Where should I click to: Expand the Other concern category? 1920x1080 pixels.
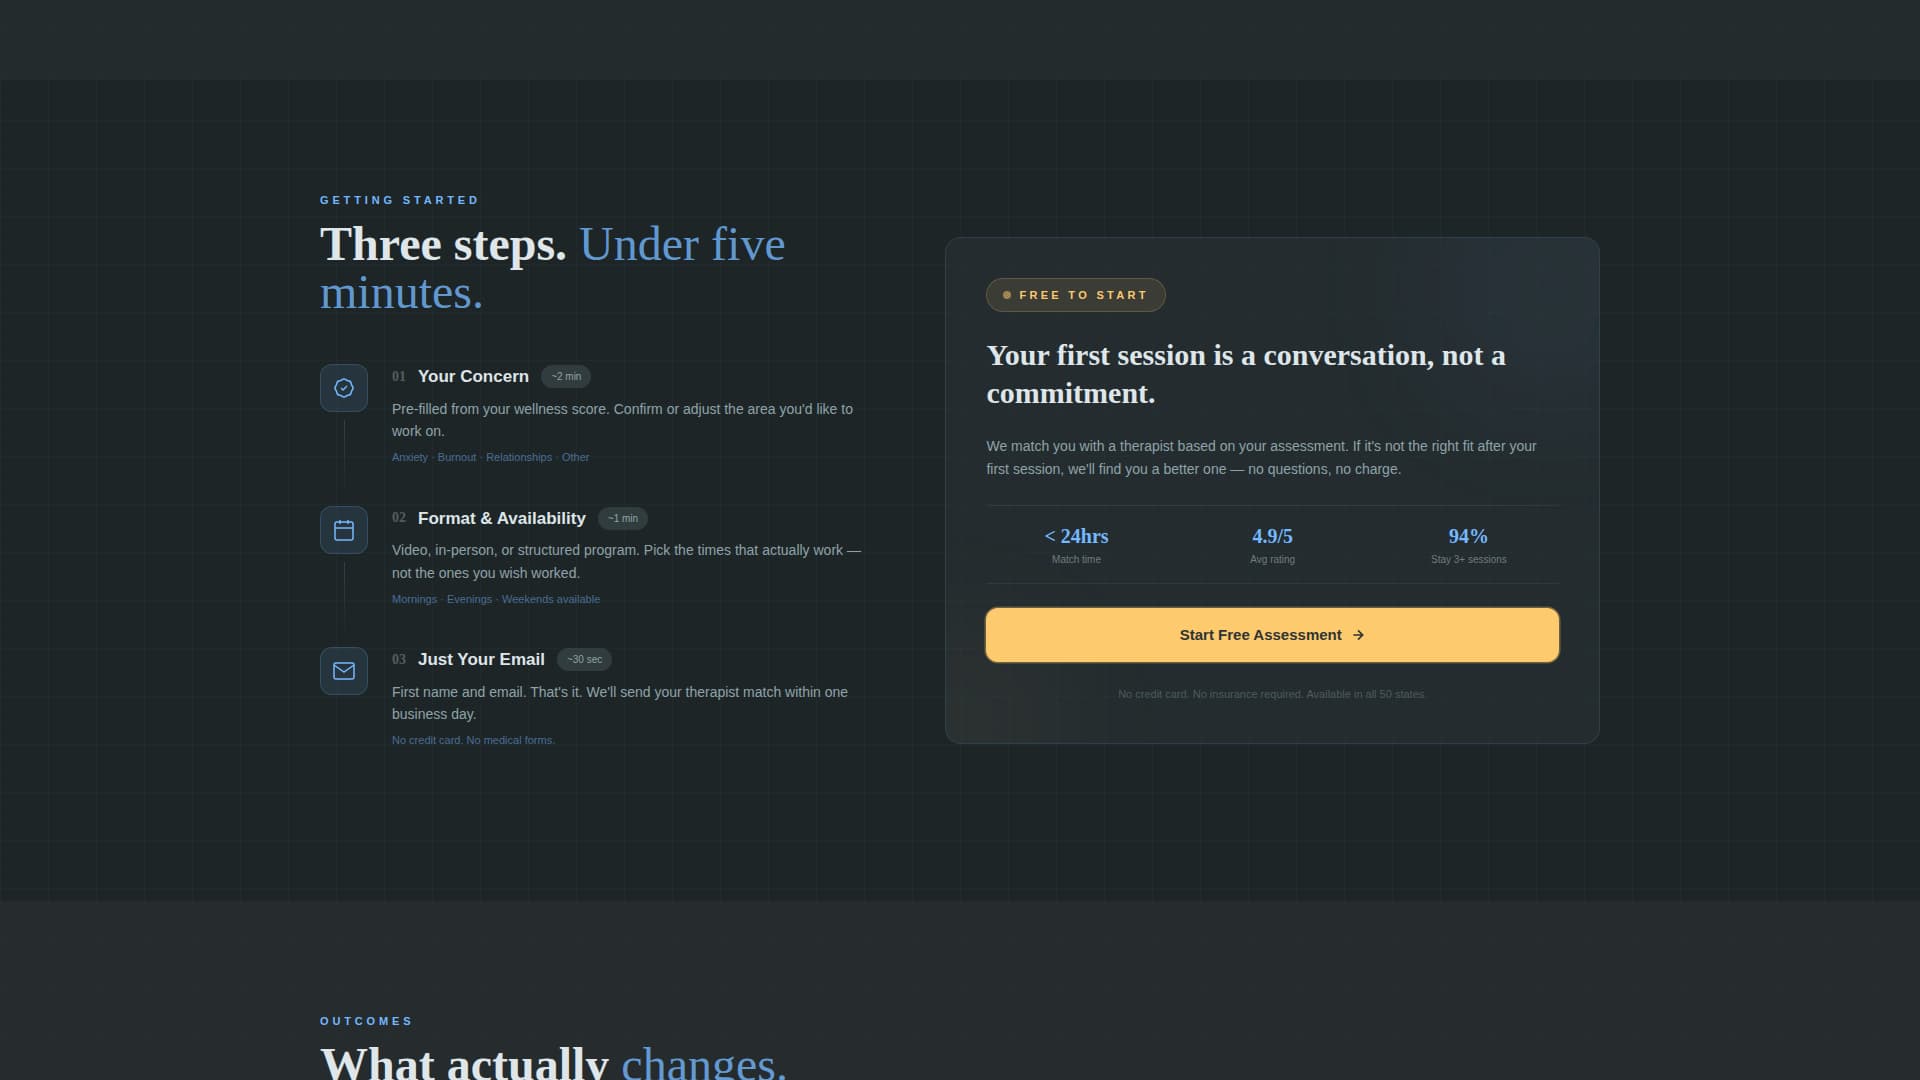point(575,457)
